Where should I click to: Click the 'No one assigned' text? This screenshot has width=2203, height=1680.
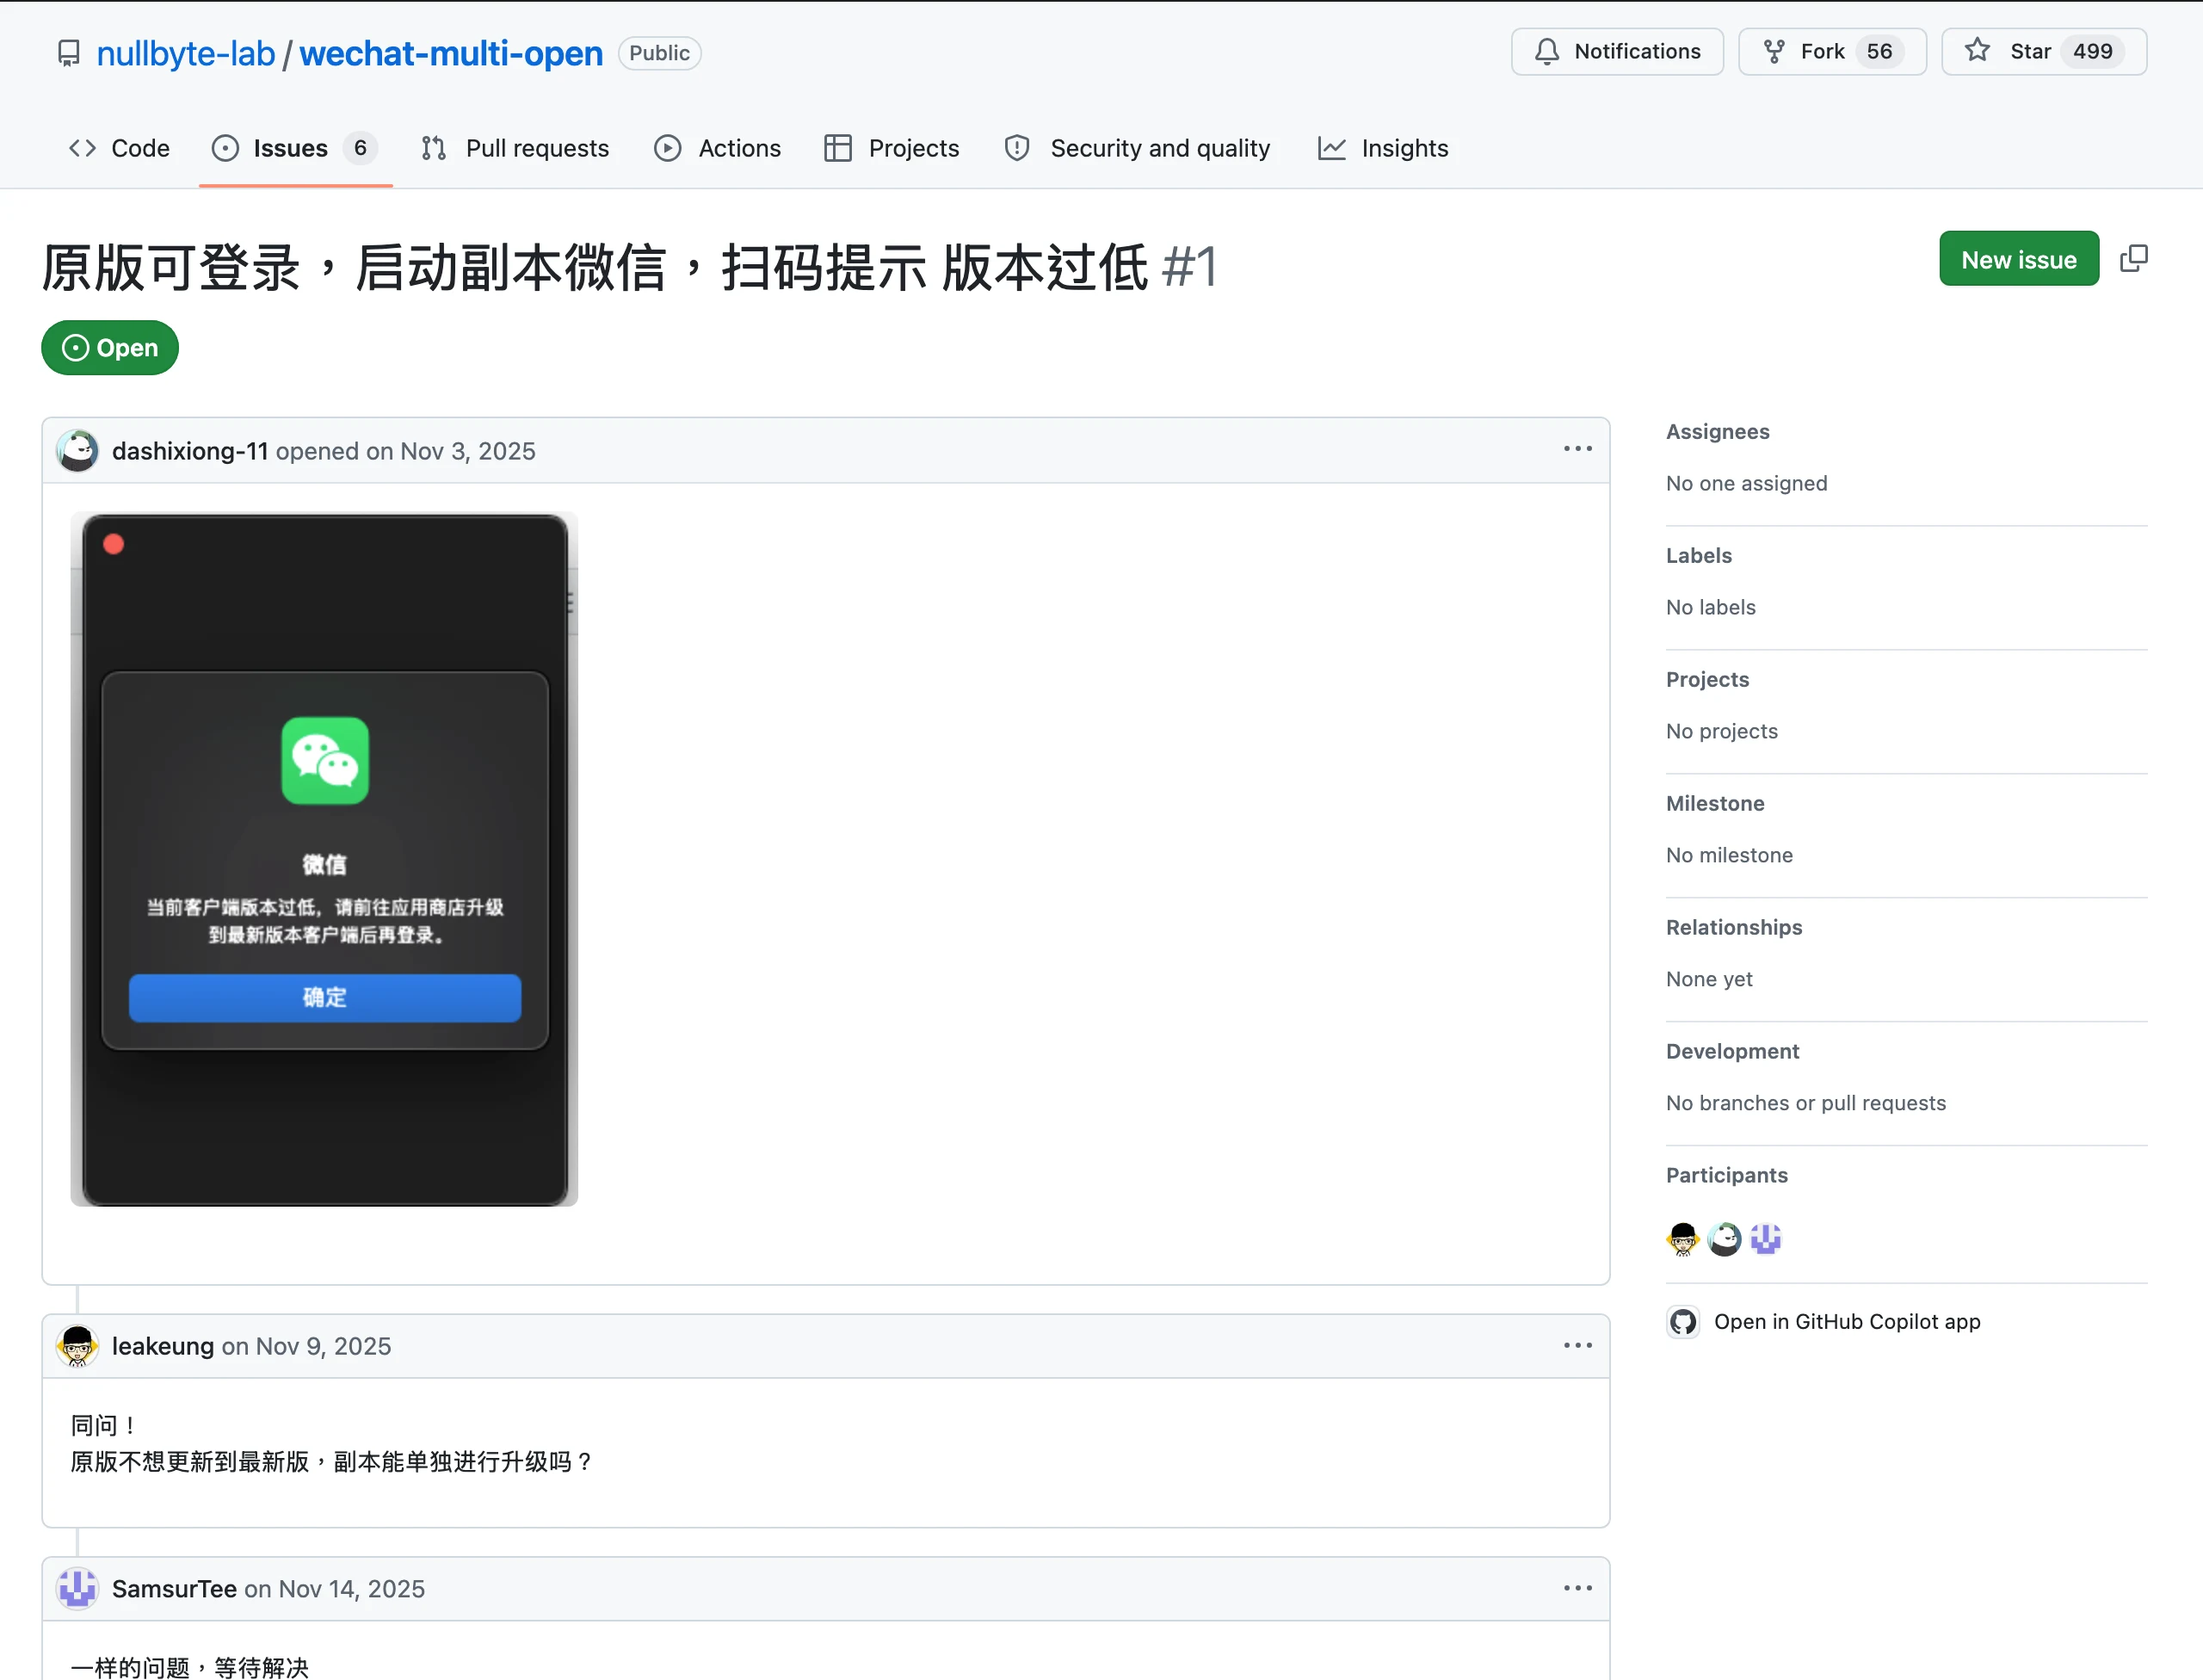[1746, 484]
